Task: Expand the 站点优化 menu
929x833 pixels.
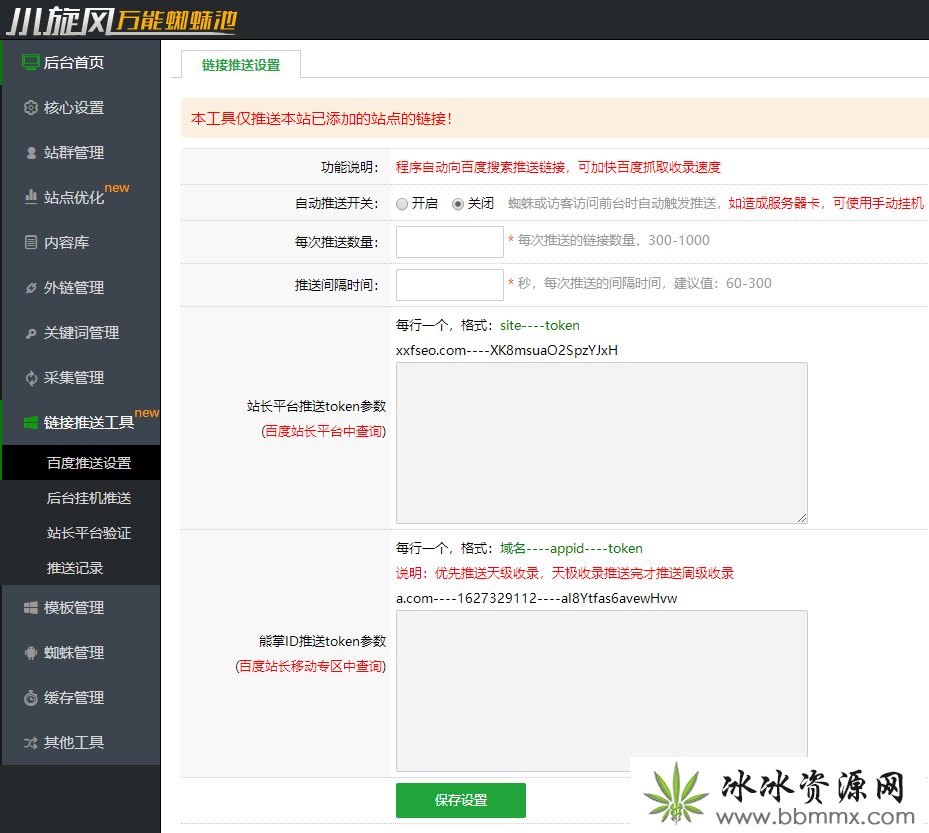Action: pyautogui.click(x=81, y=197)
